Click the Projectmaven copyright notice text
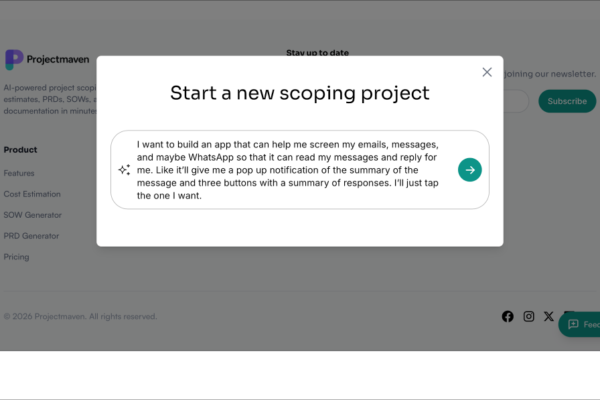This screenshot has width=600, height=400. pos(80,317)
